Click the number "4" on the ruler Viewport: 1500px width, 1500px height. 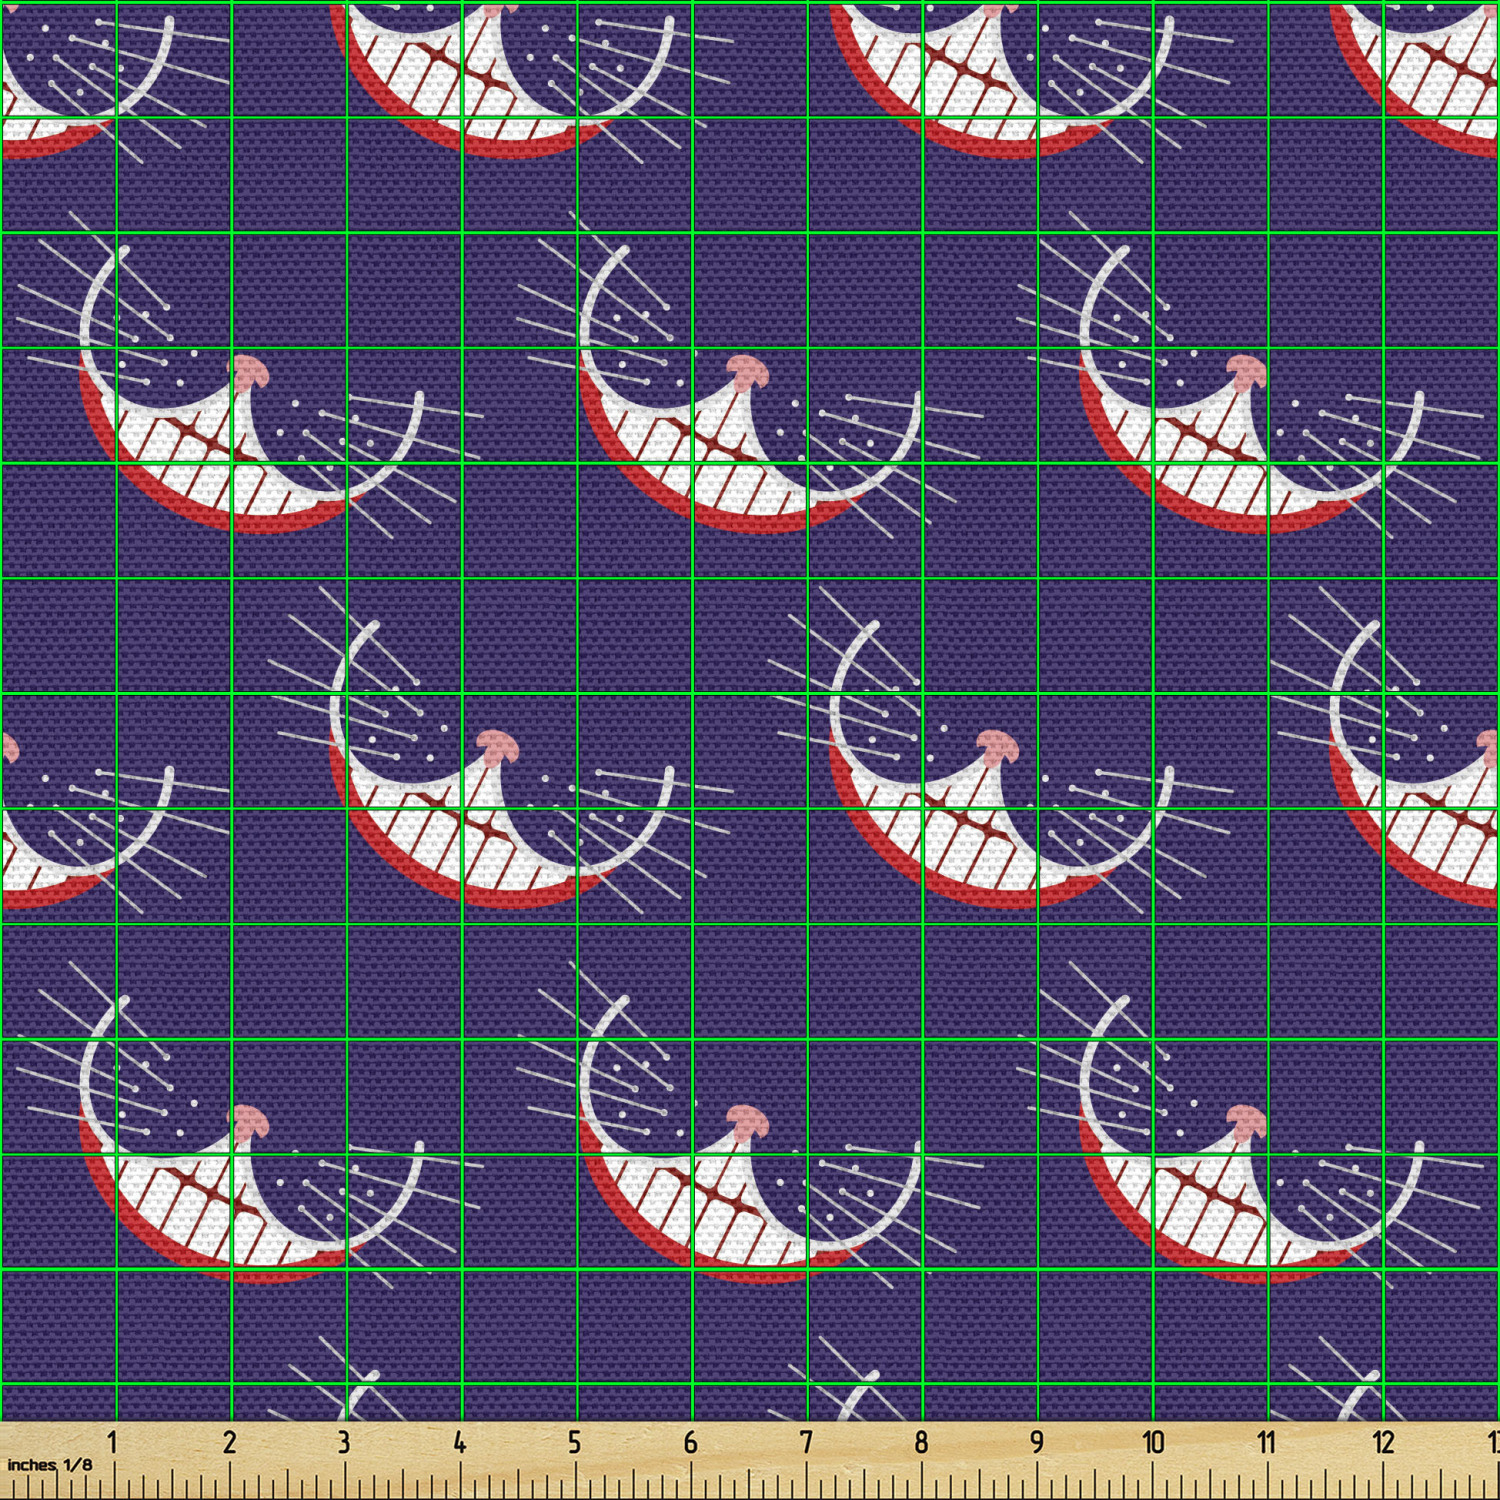(x=459, y=1442)
